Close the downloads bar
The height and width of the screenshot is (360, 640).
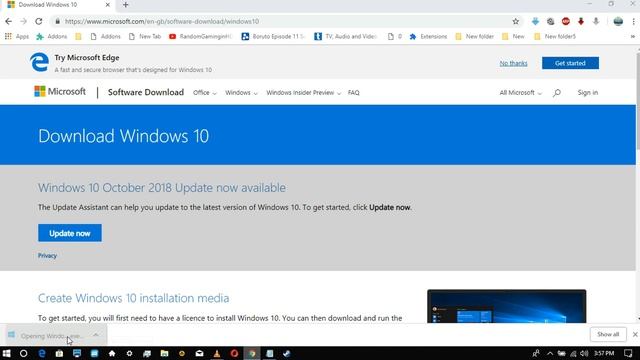coord(635,334)
